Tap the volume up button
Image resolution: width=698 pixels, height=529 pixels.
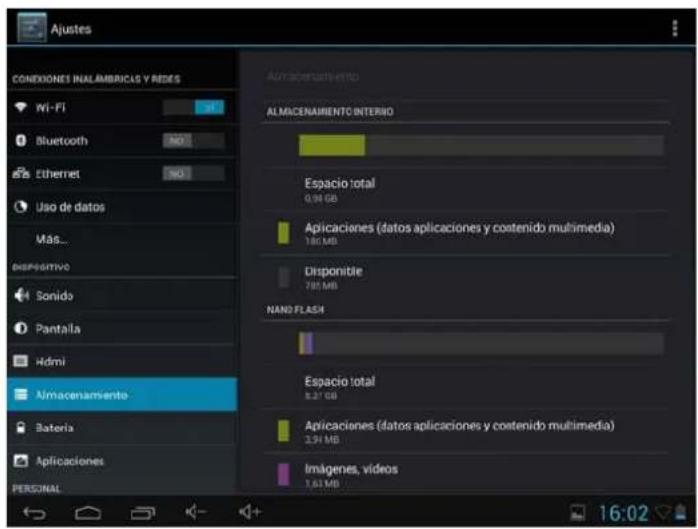[250, 512]
